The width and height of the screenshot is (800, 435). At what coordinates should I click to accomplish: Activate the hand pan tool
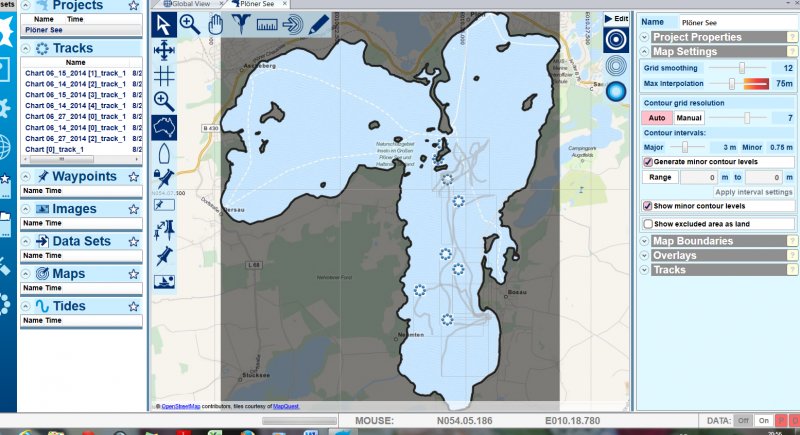[x=215, y=22]
